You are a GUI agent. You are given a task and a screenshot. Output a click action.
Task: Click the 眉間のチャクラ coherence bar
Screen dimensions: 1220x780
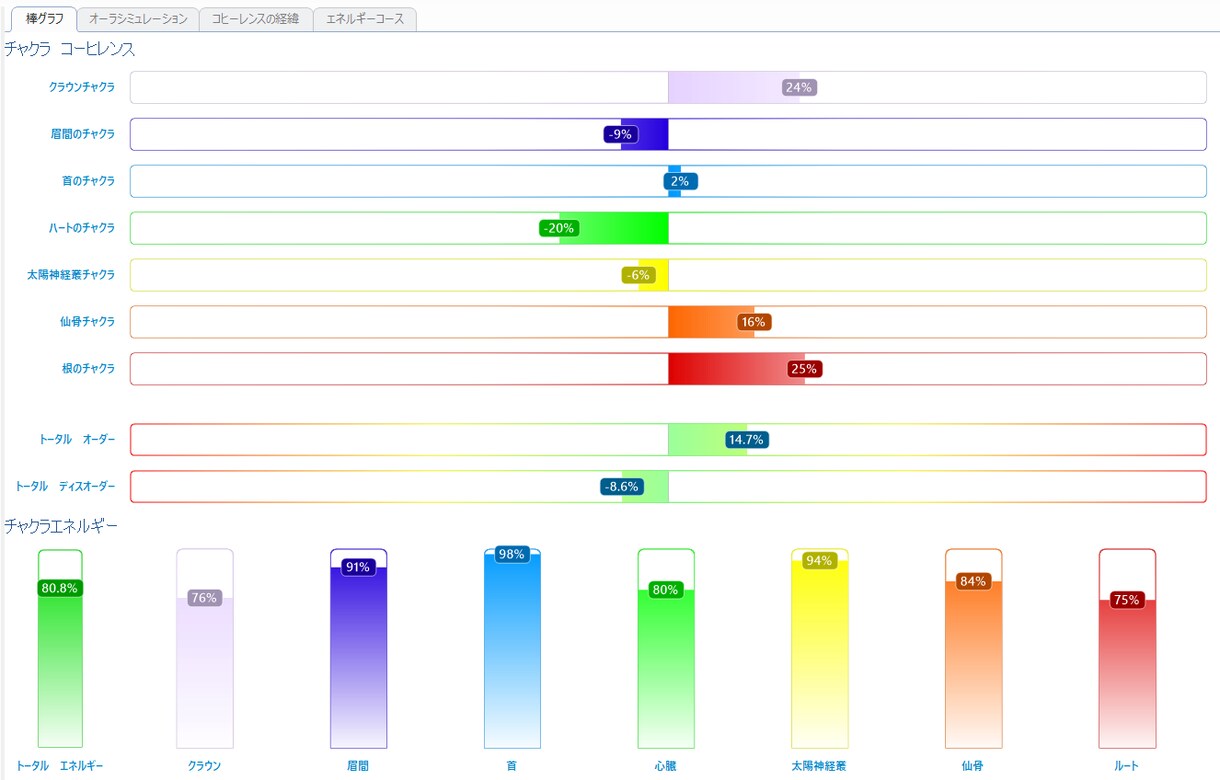pyautogui.click(x=668, y=134)
